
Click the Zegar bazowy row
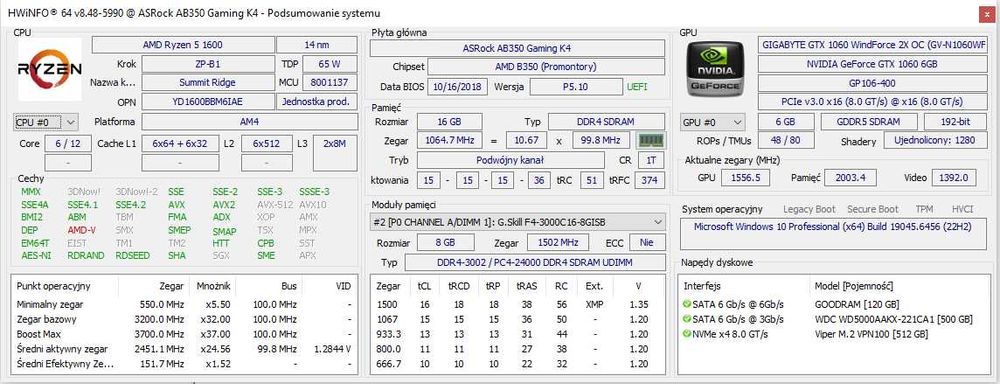(184, 320)
